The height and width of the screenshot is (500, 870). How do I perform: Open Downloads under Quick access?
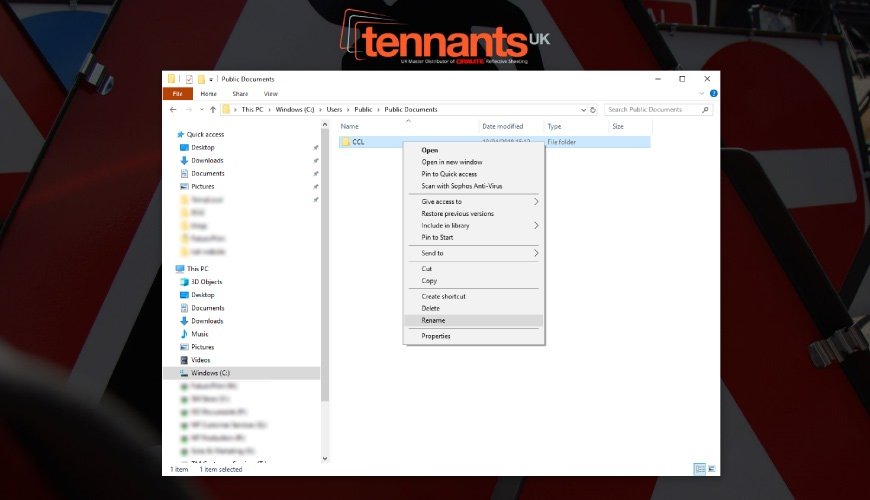click(x=207, y=161)
